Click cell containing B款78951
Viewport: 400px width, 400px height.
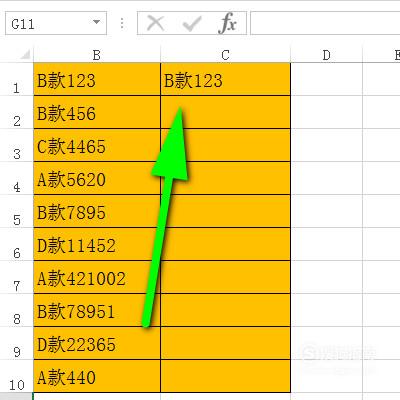(x=97, y=310)
